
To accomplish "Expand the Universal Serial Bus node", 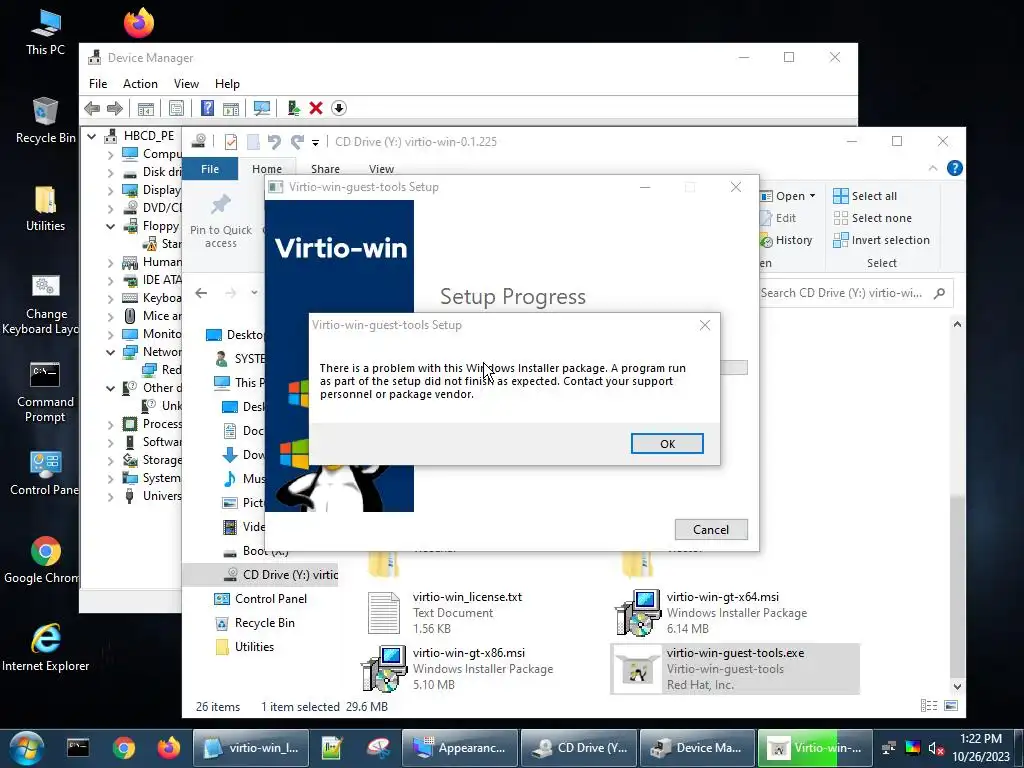I will point(110,496).
